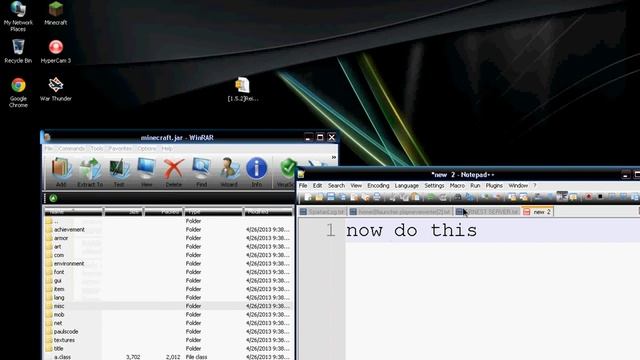Open the Macro menu in Notepad++
Viewport: 640px width, 360px height.
pyautogui.click(x=457, y=185)
